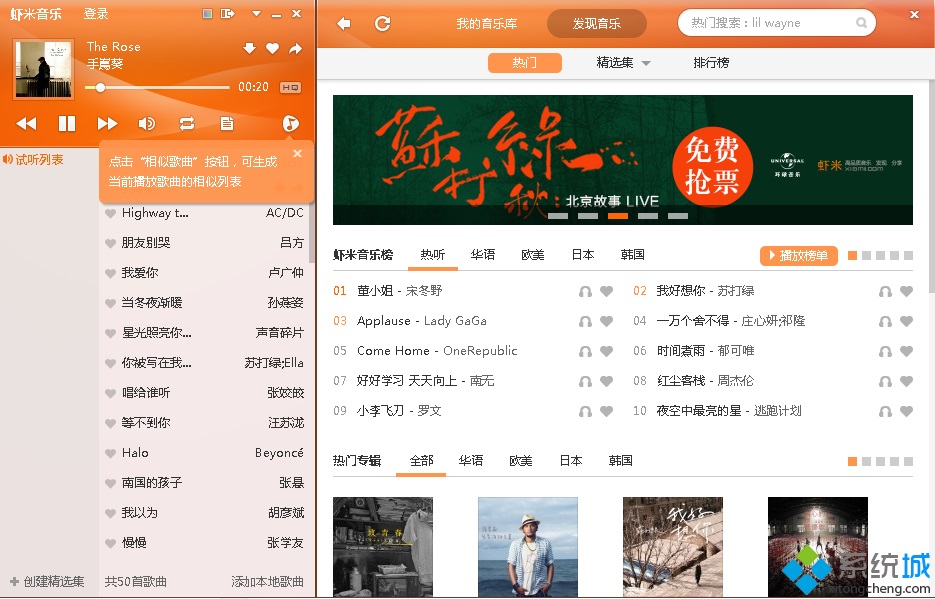Select 韩国 under 热门专辑

point(621,460)
